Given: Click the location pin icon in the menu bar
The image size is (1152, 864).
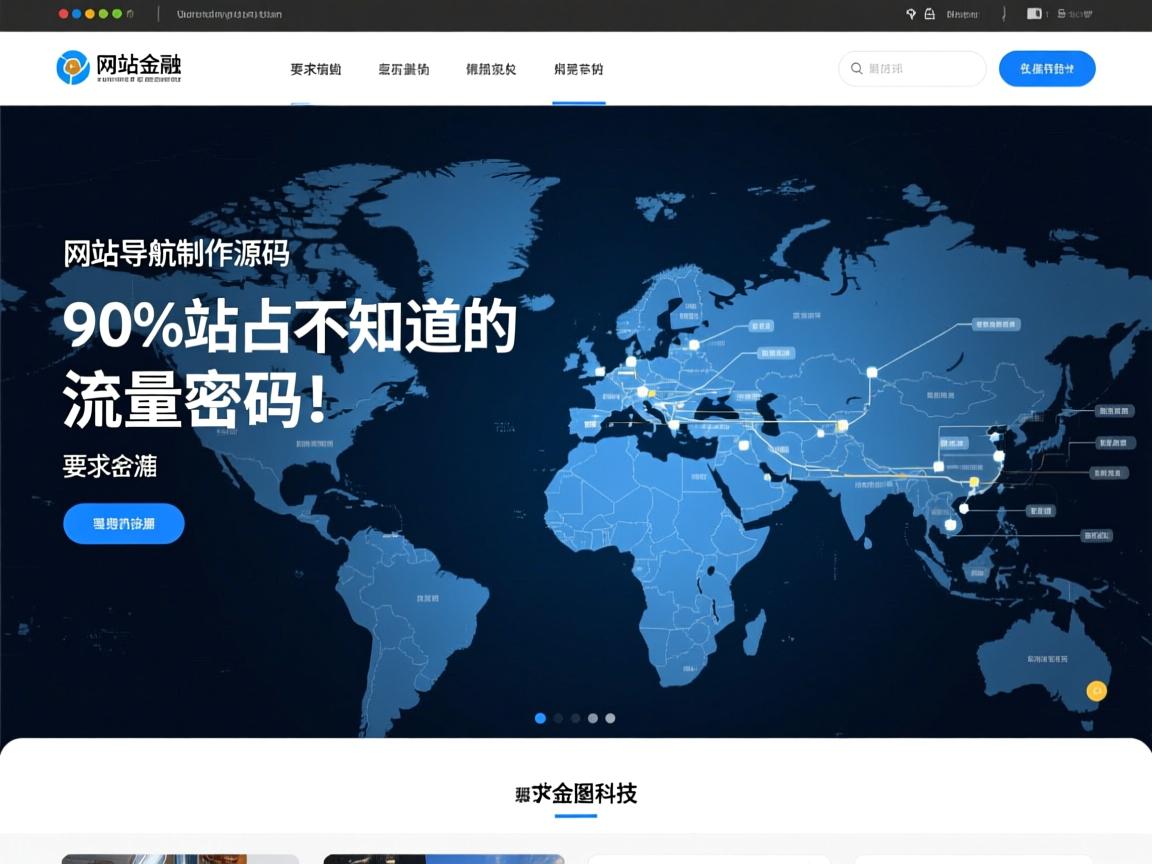Looking at the screenshot, I should 909,14.
